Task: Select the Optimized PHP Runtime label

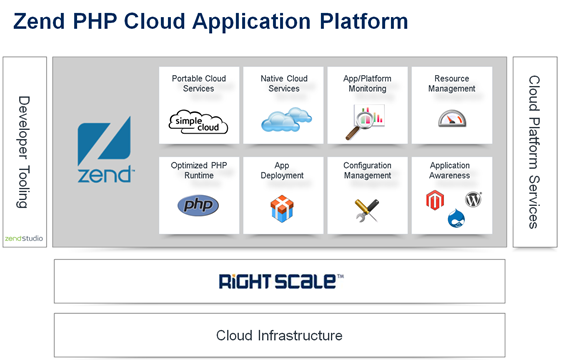Action: click(x=199, y=170)
